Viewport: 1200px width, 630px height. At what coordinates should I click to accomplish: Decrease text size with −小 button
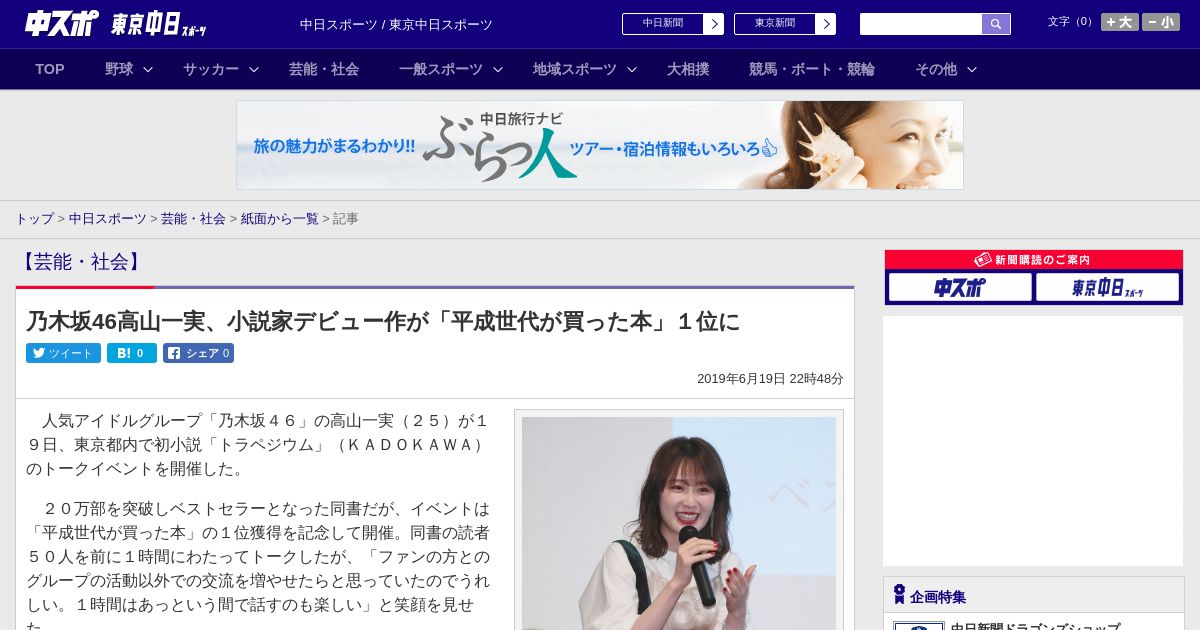coord(1161,22)
